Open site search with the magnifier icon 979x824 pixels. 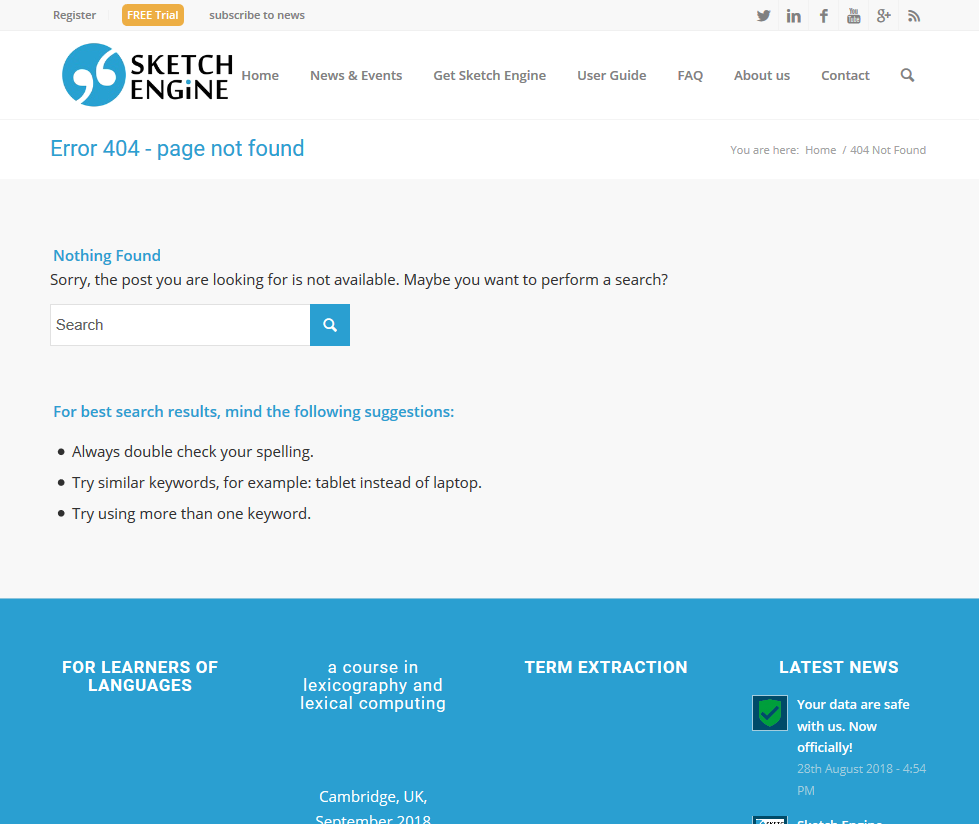tap(907, 75)
